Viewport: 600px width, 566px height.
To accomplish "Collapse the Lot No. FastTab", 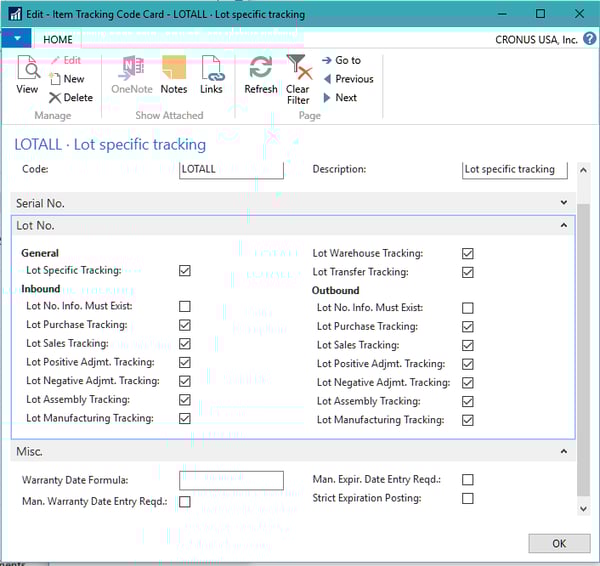I will tap(564, 225).
